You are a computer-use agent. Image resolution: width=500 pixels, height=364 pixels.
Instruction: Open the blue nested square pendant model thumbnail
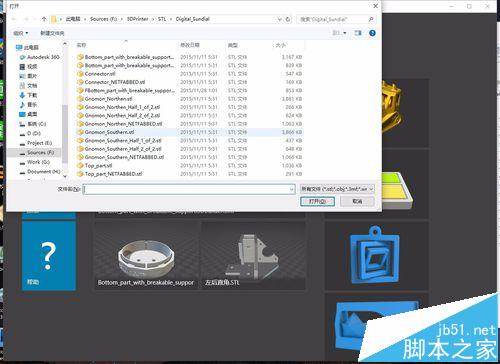click(x=376, y=256)
